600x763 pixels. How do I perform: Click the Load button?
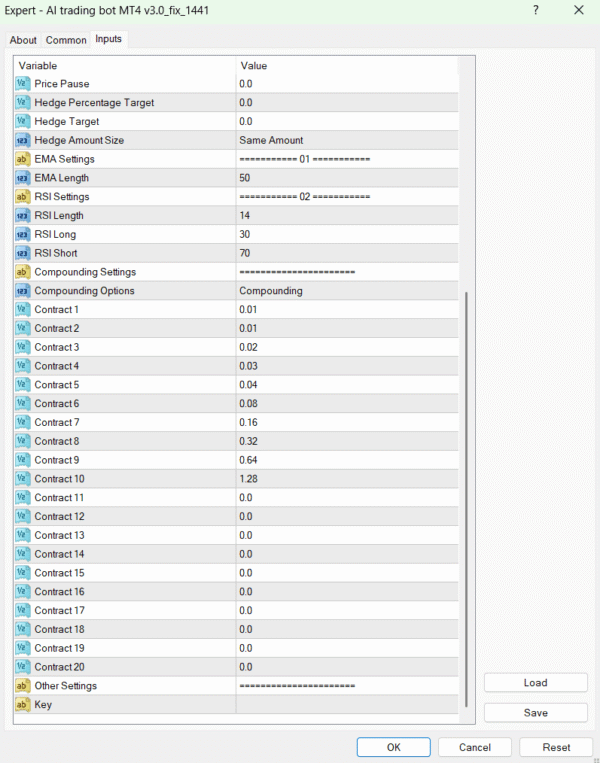[535, 683]
